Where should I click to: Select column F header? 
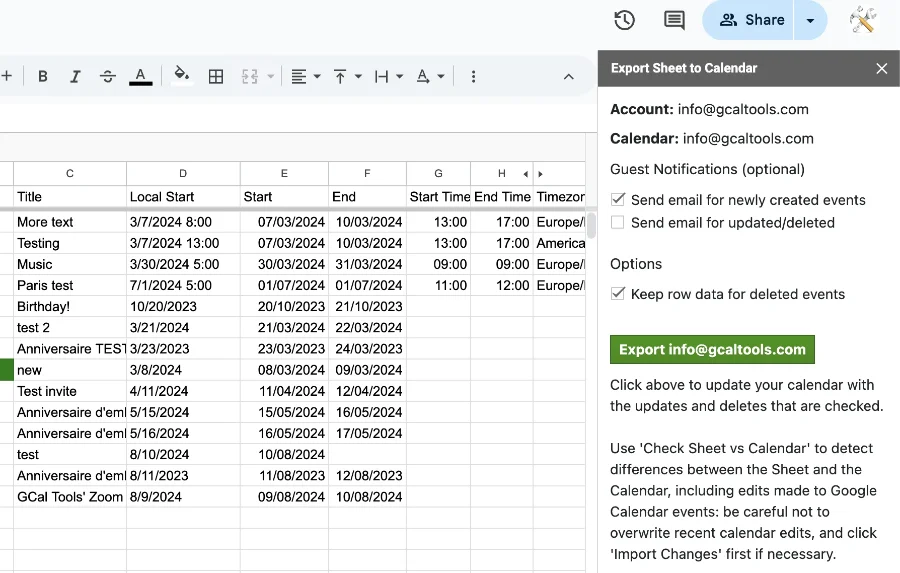pyautogui.click(x=367, y=173)
